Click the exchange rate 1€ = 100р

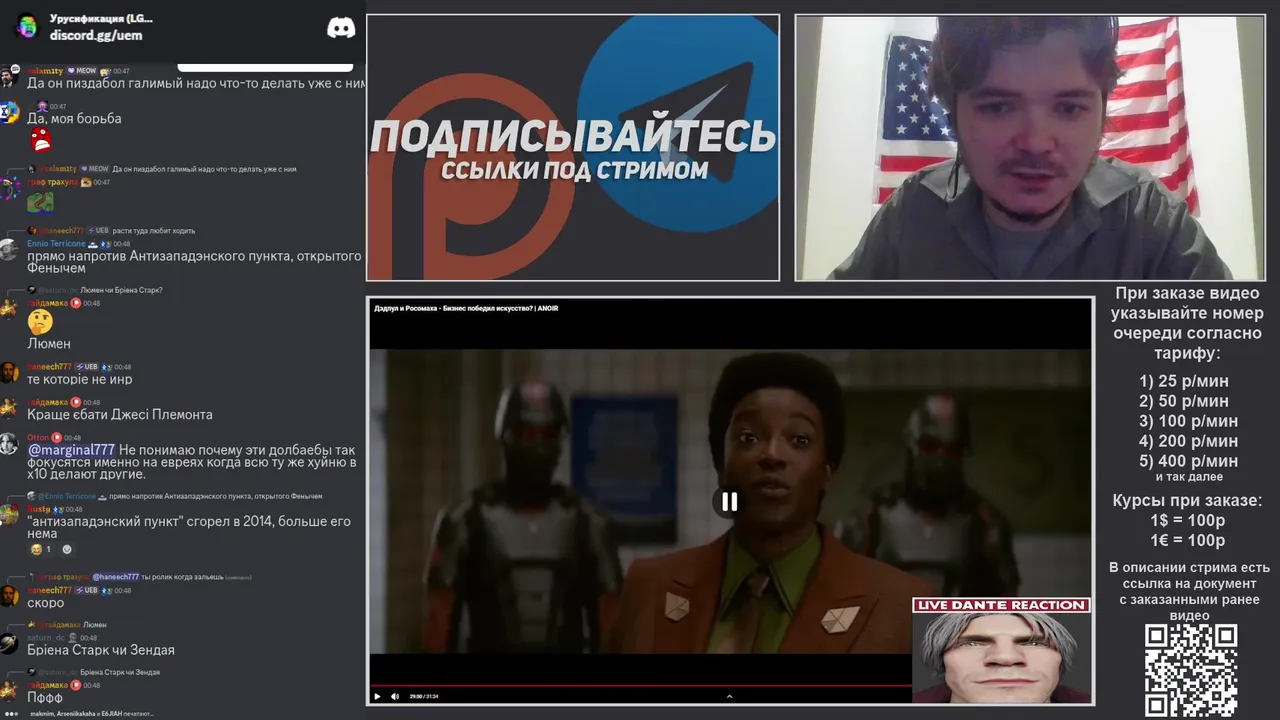[x=1188, y=541]
